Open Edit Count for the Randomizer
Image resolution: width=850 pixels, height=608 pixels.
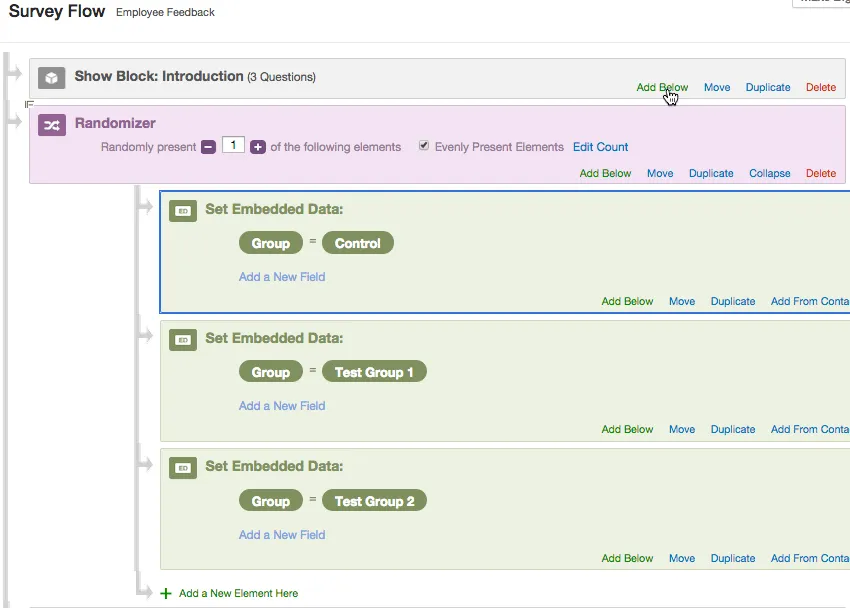tap(600, 147)
